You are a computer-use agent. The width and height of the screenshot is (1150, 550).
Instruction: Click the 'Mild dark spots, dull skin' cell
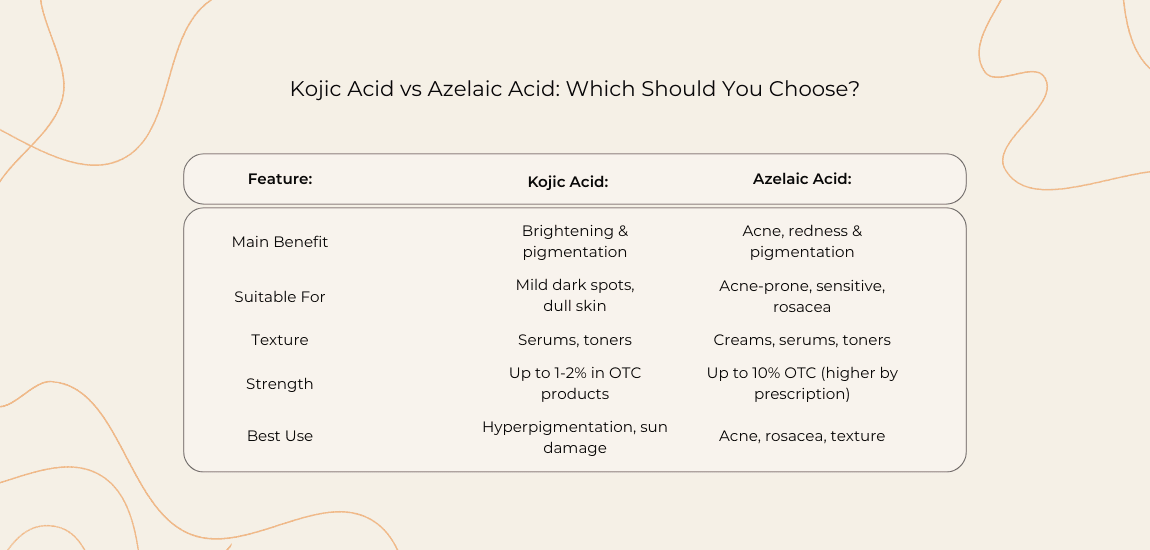coord(575,296)
